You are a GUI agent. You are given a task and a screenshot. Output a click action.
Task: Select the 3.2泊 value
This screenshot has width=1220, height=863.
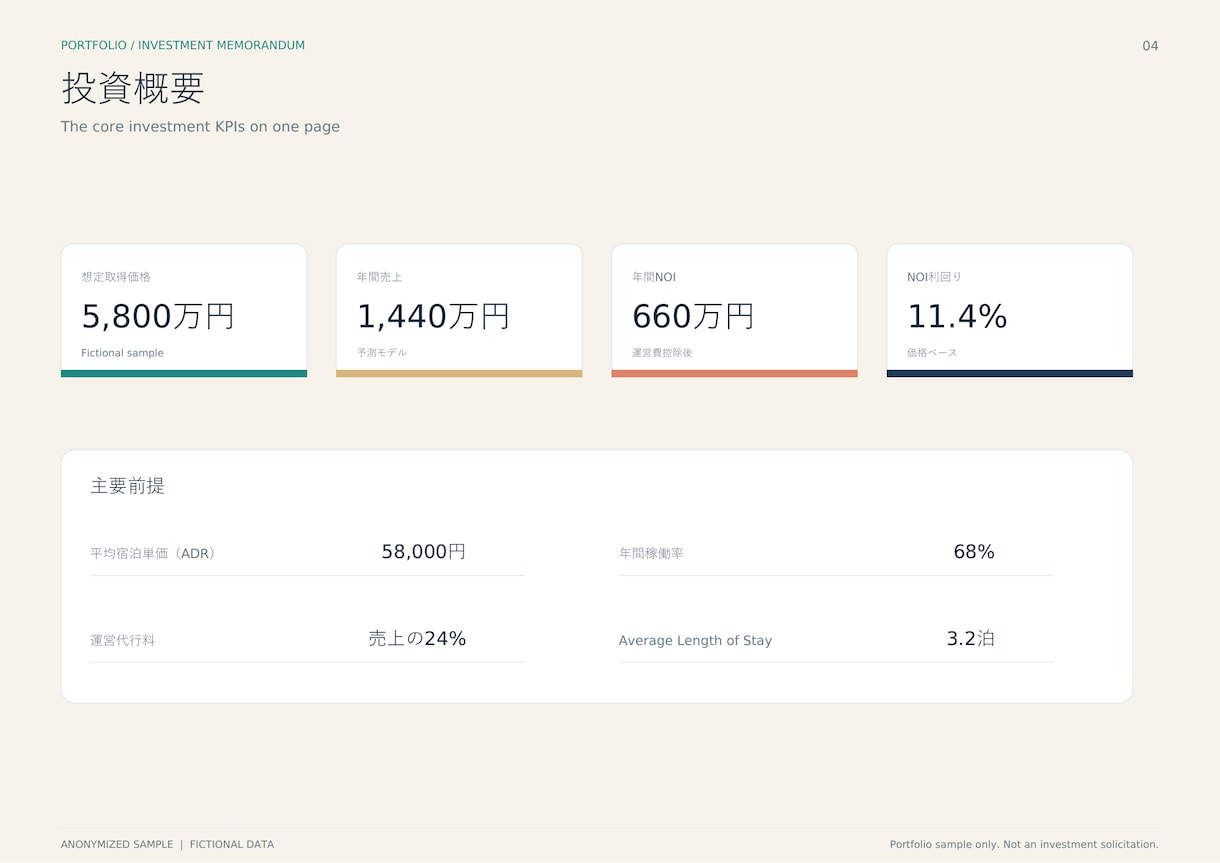point(971,639)
